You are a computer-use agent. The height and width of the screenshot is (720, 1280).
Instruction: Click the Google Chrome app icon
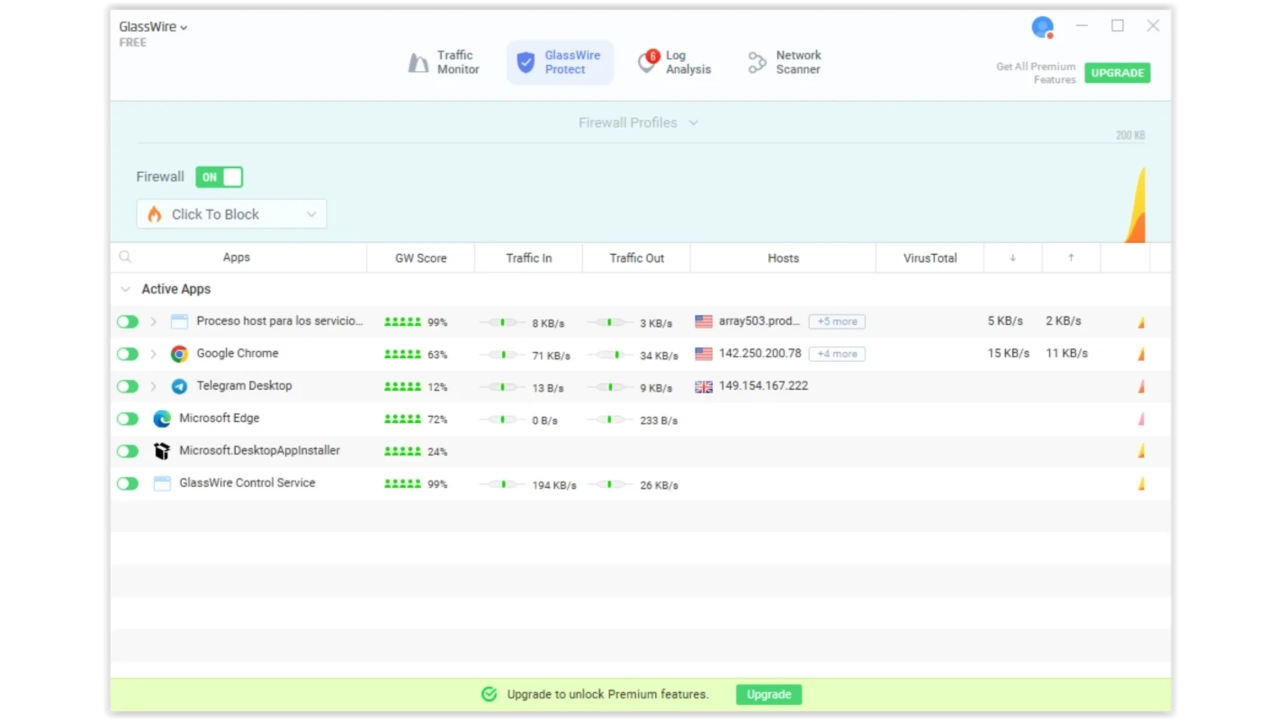[x=179, y=354]
